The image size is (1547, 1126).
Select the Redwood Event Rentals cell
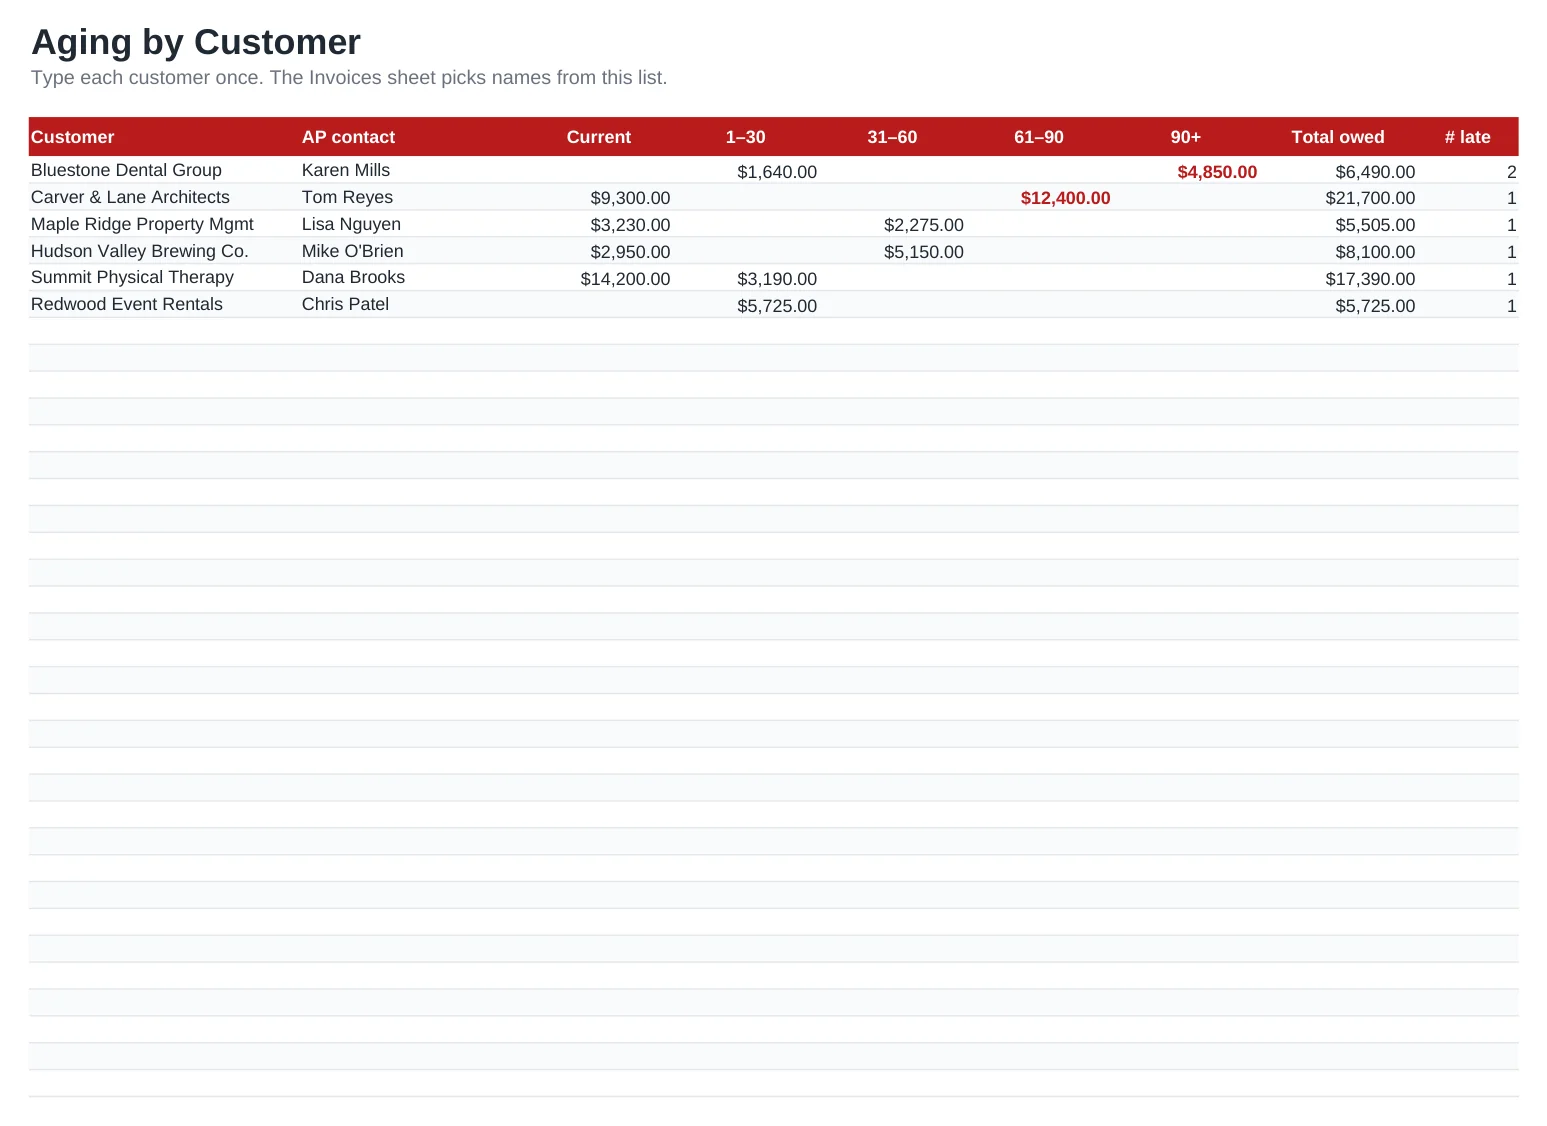coord(127,304)
